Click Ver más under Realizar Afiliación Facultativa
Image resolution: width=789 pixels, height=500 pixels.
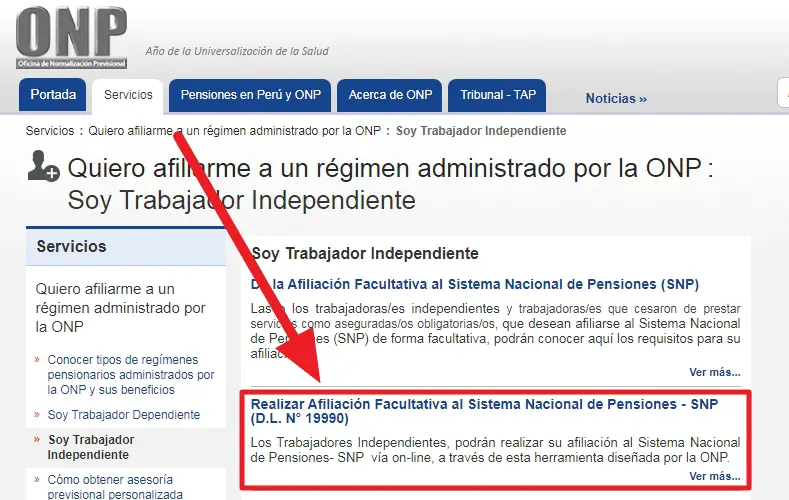715,476
